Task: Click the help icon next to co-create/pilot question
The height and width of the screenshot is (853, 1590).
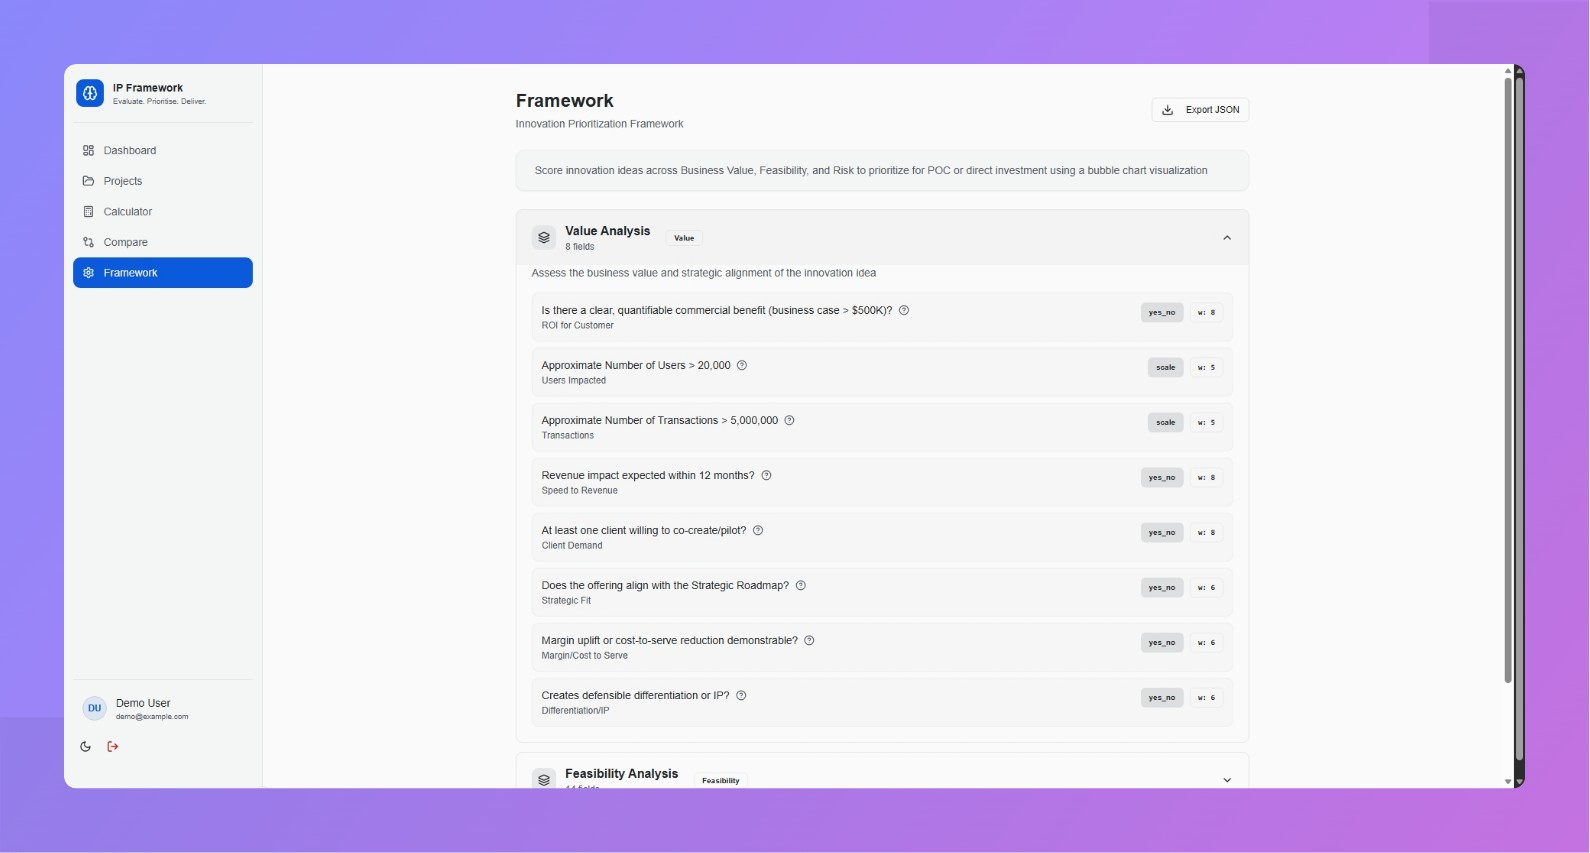Action: tap(758, 530)
